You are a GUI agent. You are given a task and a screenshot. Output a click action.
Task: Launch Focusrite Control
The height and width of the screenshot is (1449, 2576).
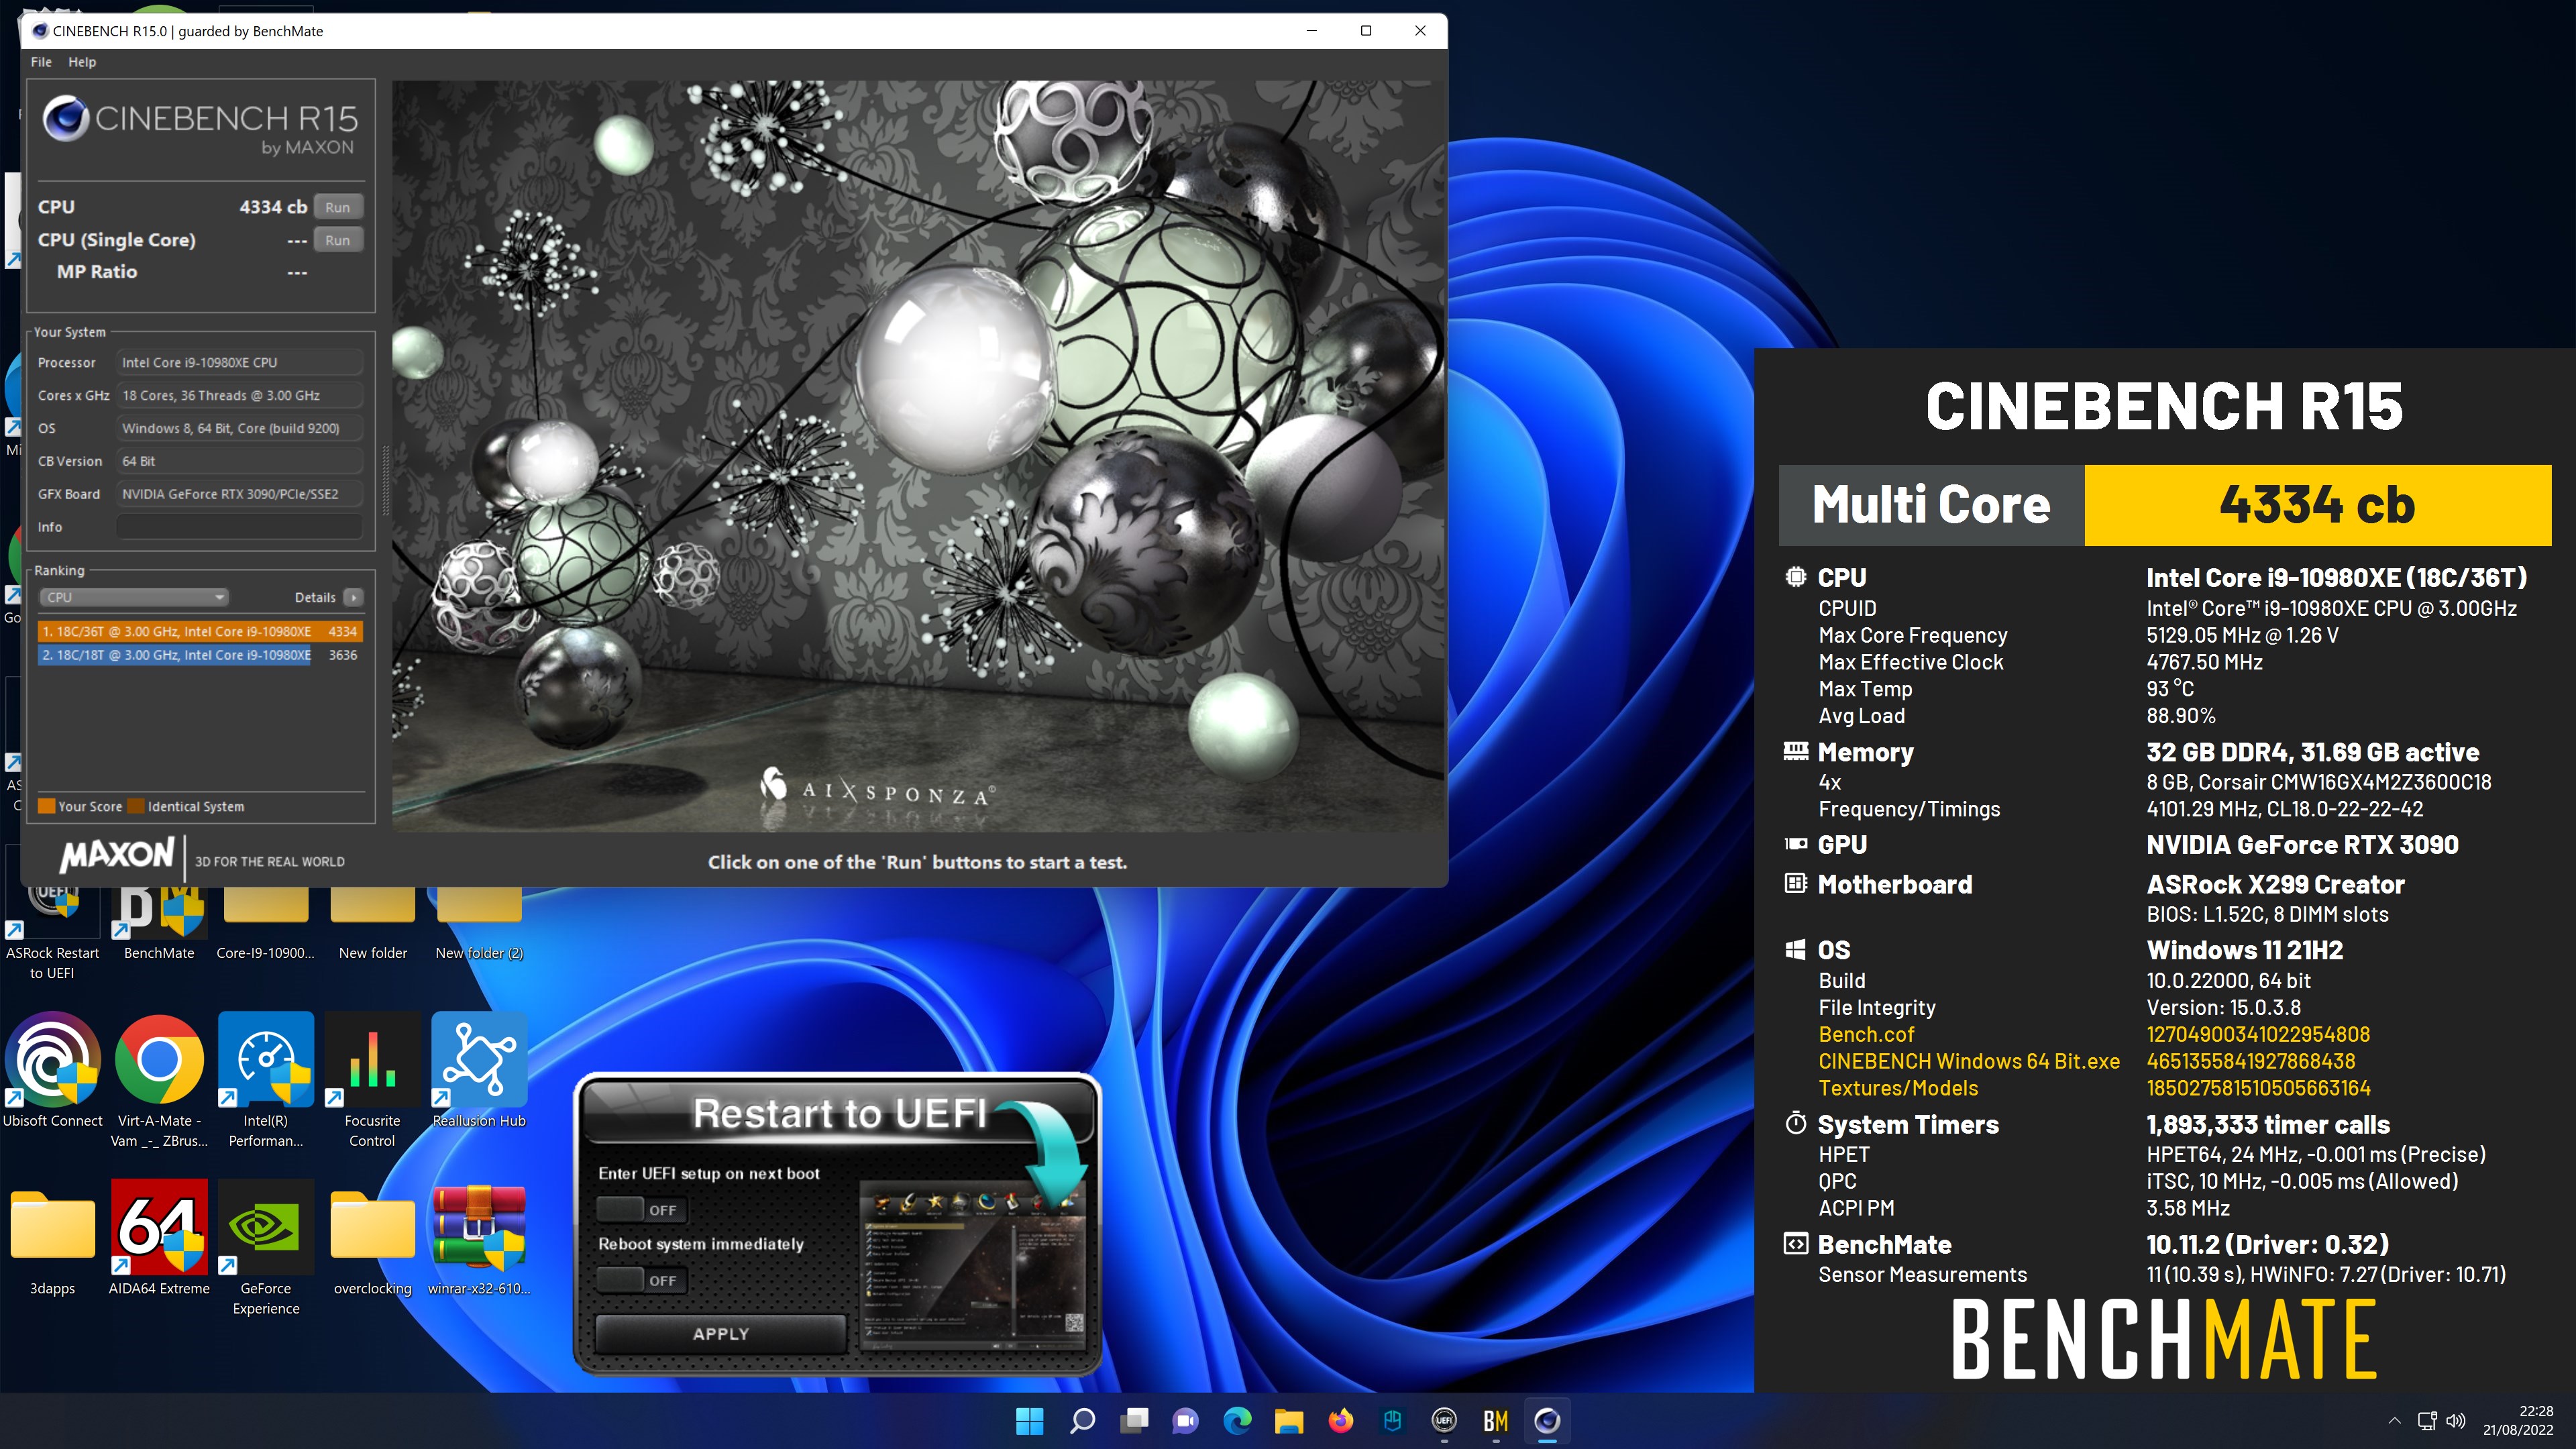click(x=372, y=1080)
